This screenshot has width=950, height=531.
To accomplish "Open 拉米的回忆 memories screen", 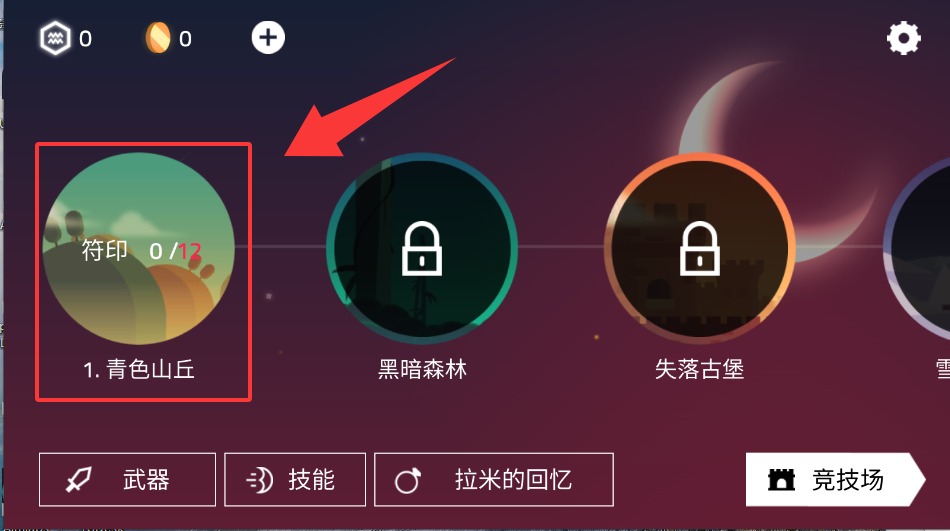I will tap(494, 479).
